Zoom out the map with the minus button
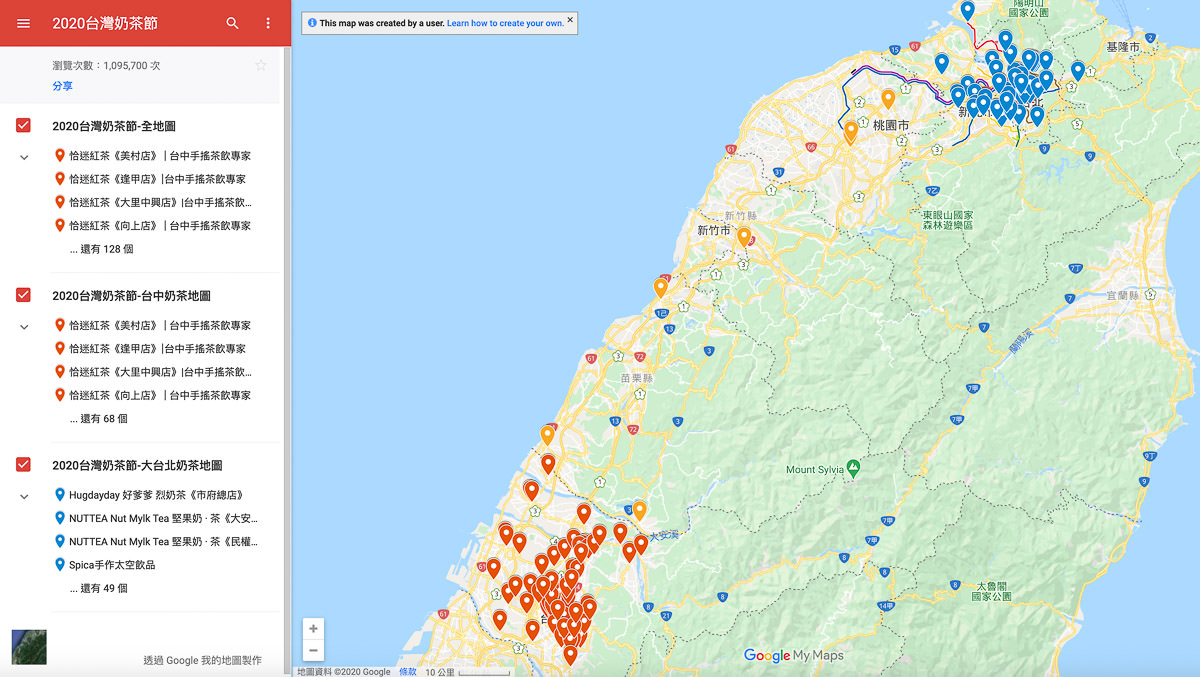This screenshot has width=1200, height=677. [313, 650]
